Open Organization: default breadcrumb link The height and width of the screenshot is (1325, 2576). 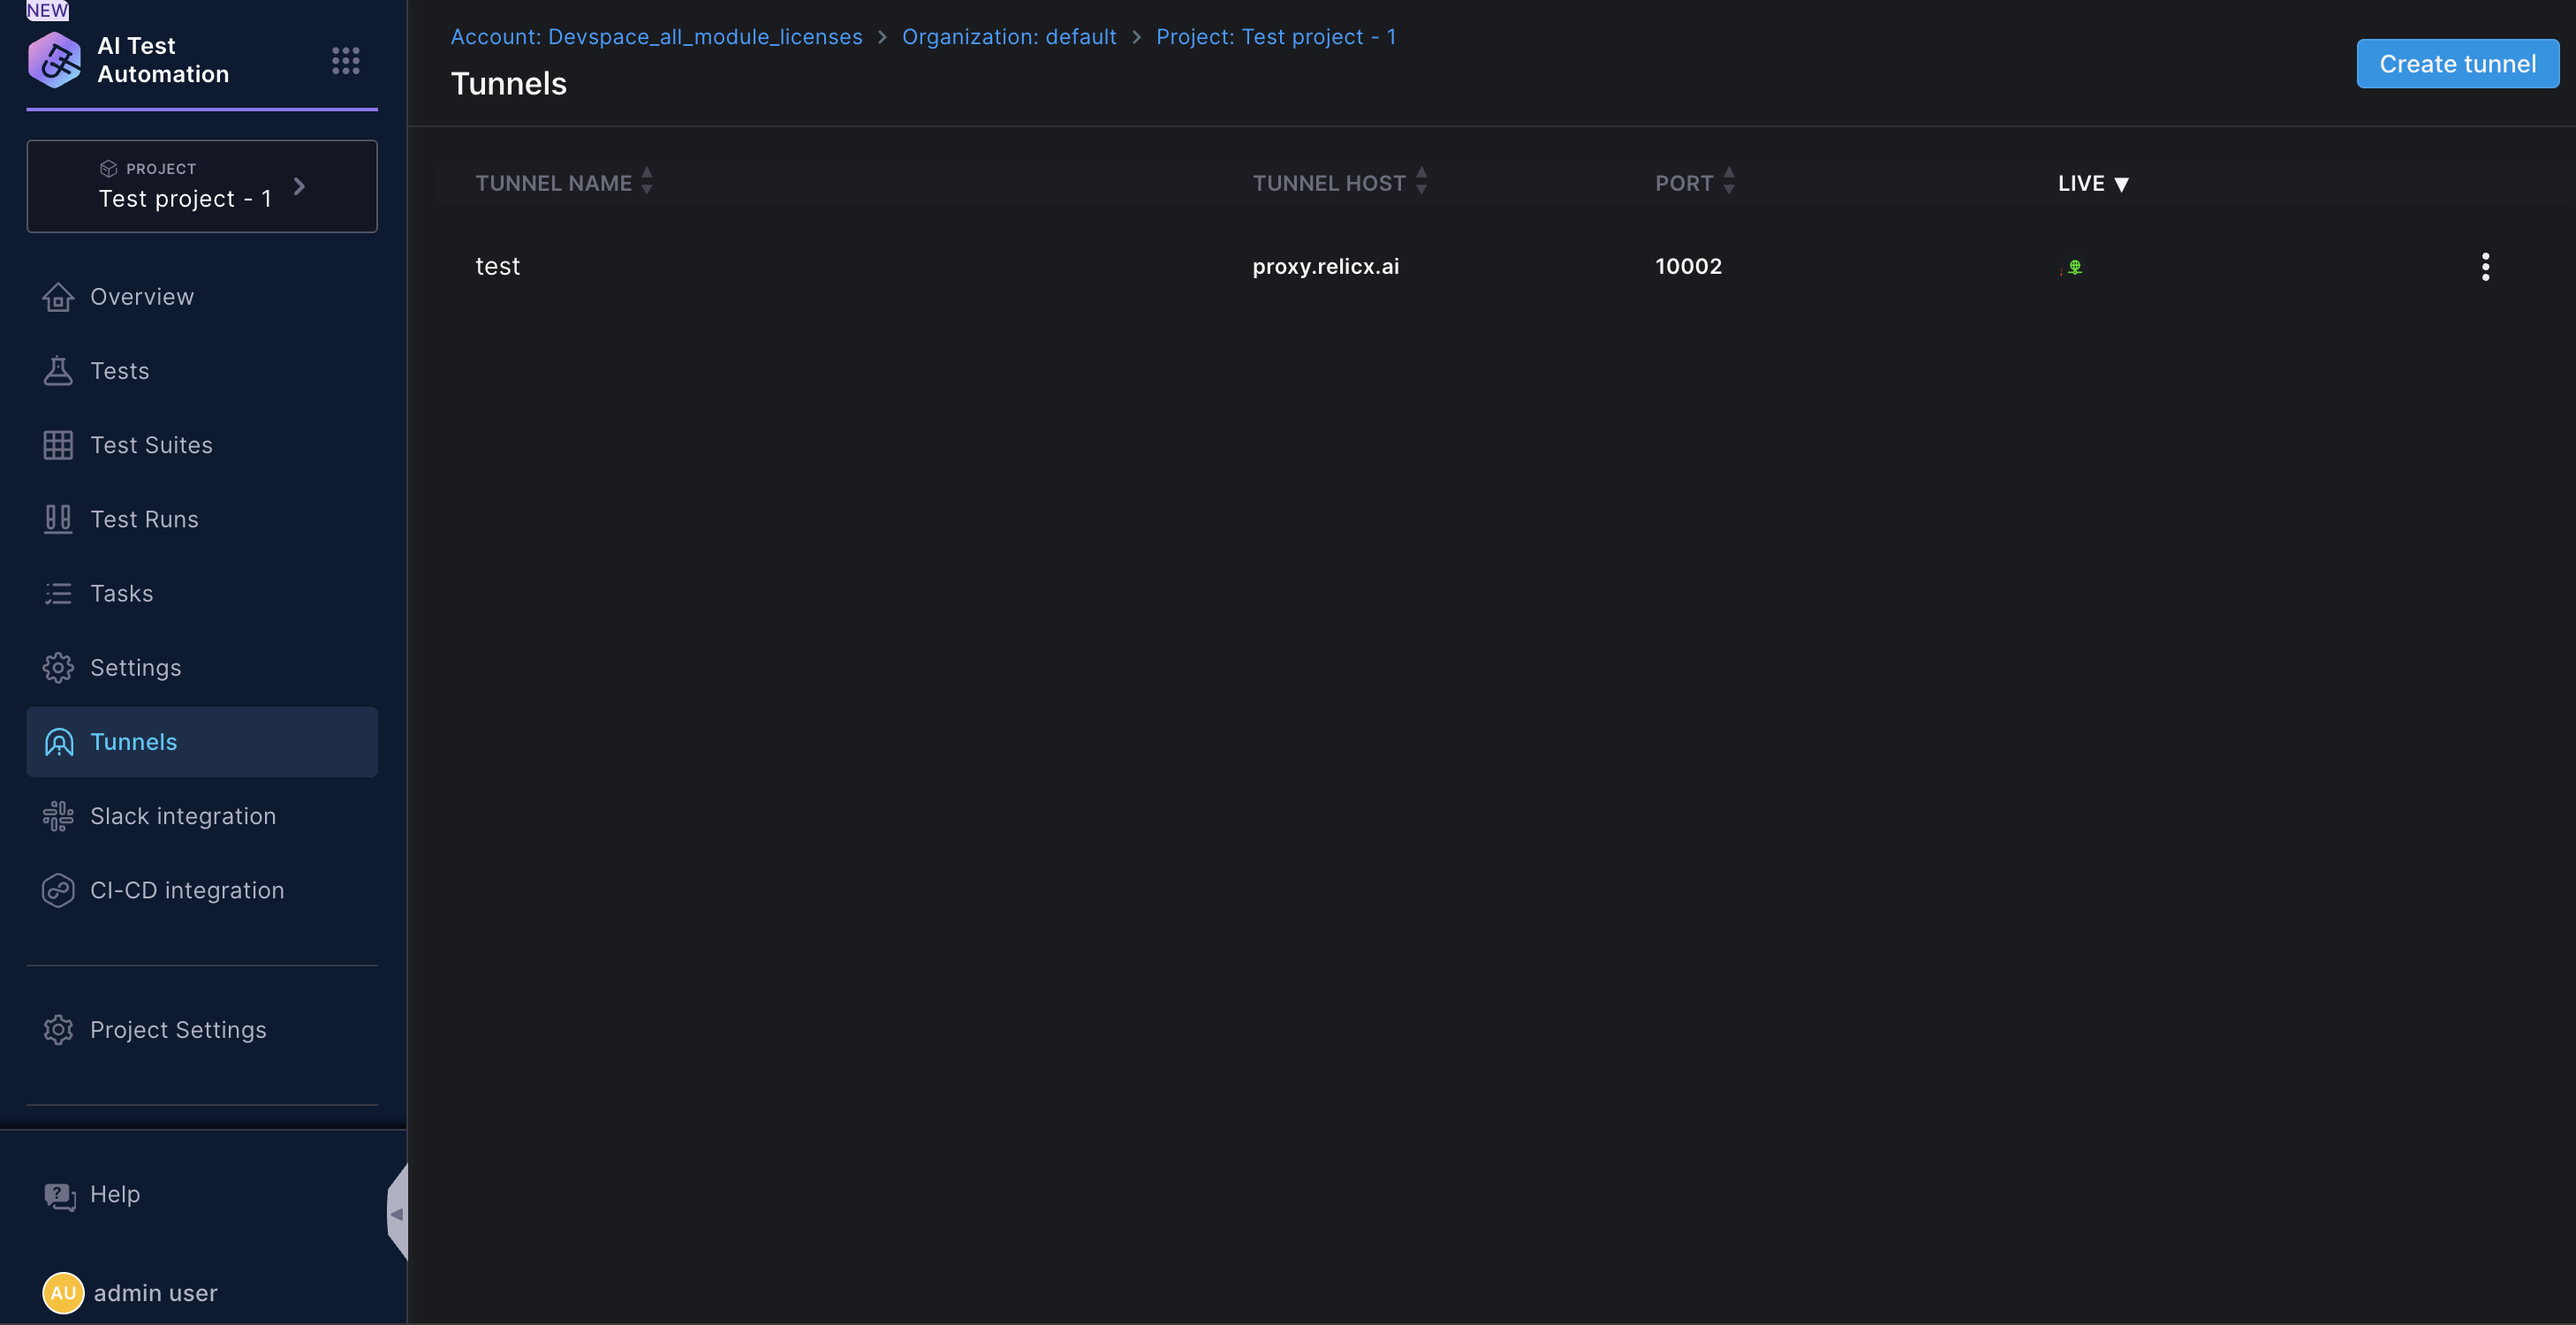click(1008, 37)
